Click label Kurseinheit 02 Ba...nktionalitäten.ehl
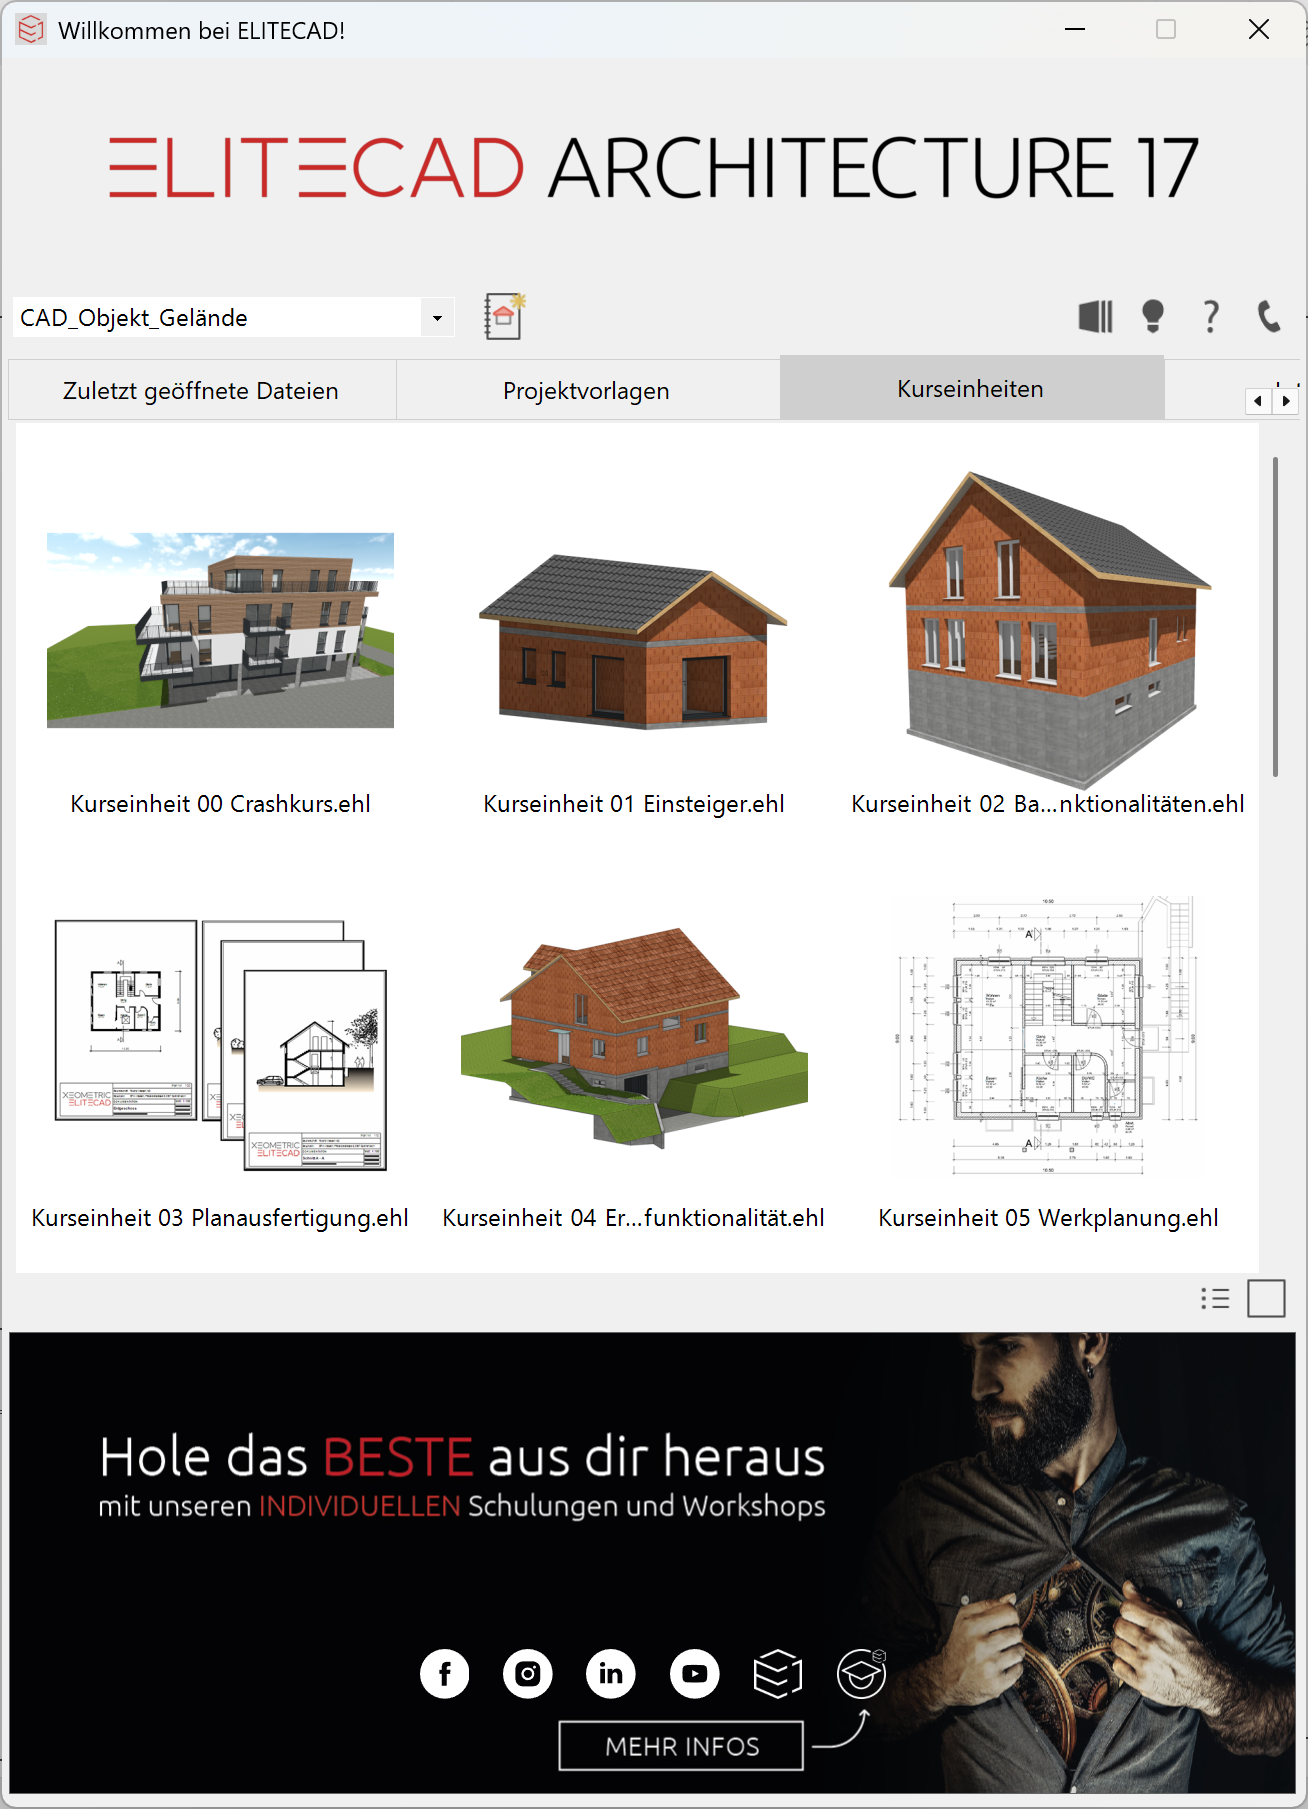Screen dimensions: 1308x1809 tap(1048, 804)
